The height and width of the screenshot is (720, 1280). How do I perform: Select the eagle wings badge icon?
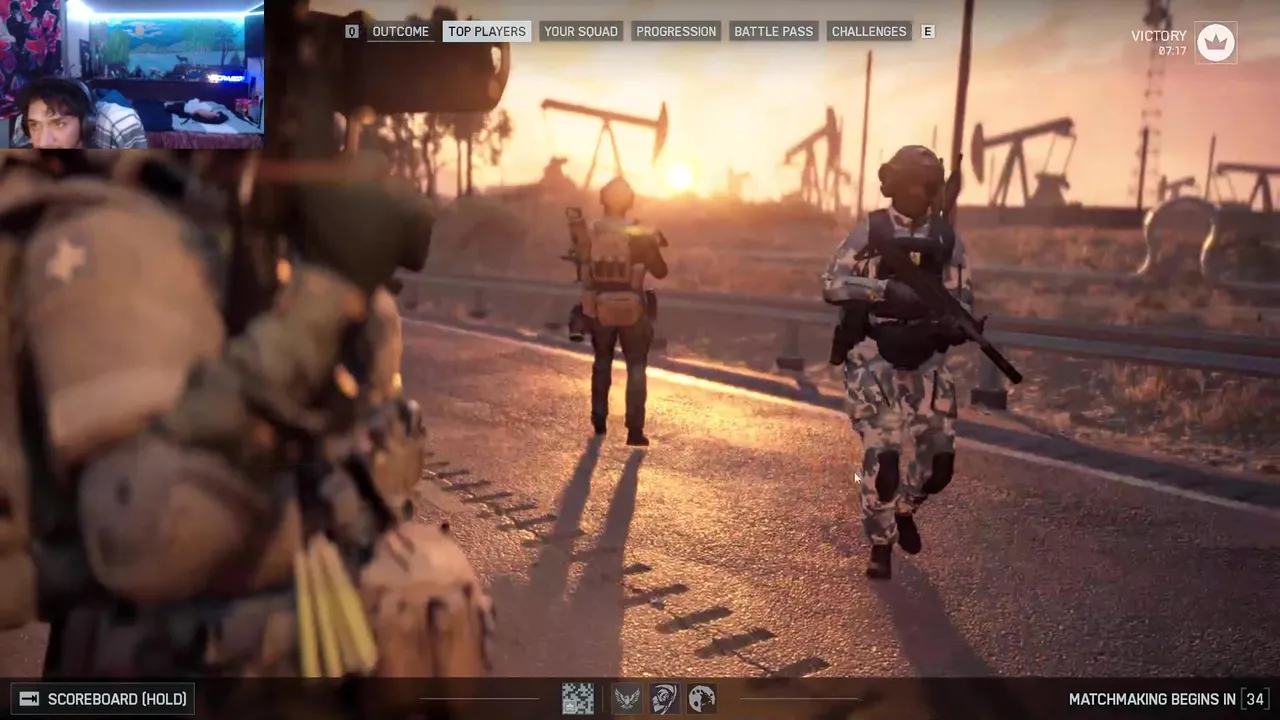point(626,698)
